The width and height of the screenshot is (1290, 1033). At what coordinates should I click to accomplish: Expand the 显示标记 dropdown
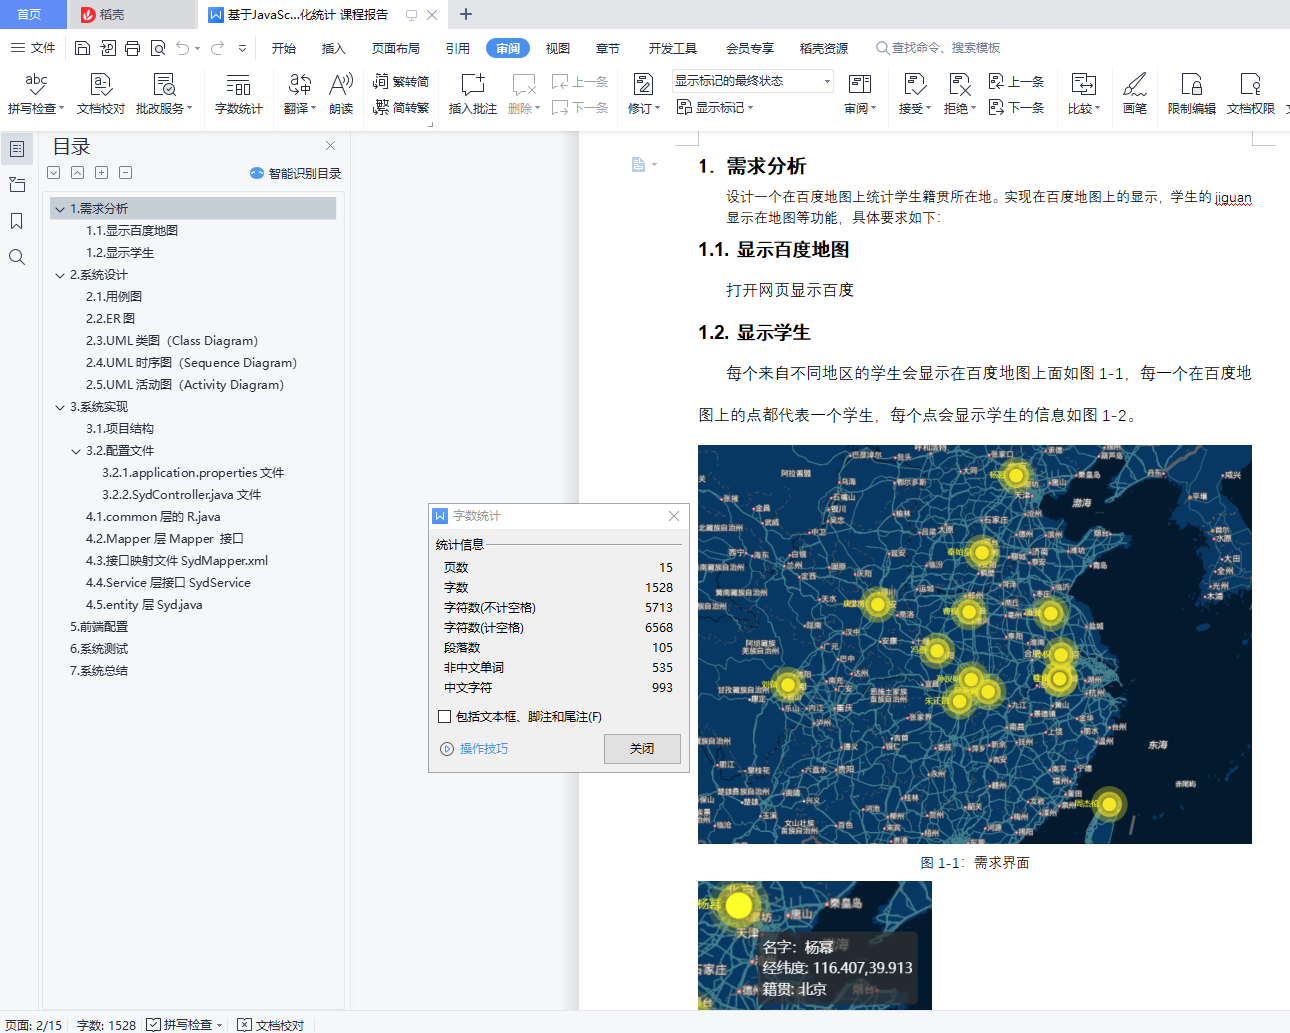[x=715, y=108]
